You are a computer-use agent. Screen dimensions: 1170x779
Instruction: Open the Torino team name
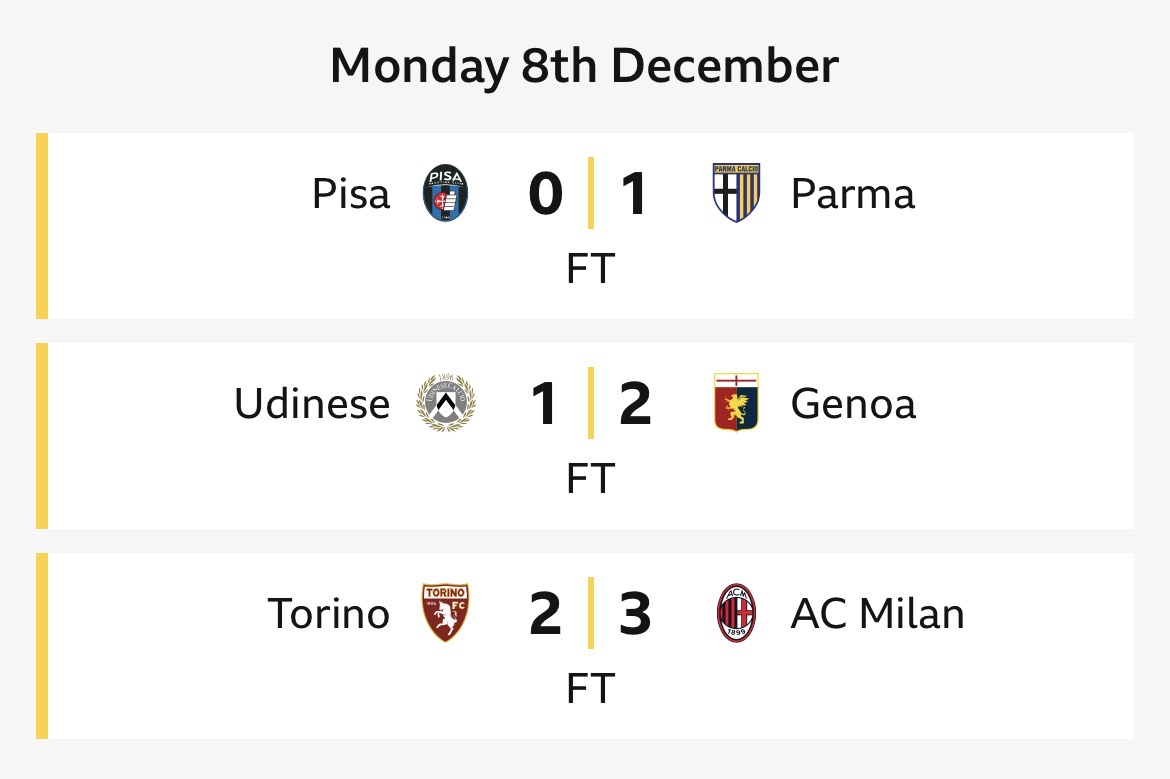point(328,613)
